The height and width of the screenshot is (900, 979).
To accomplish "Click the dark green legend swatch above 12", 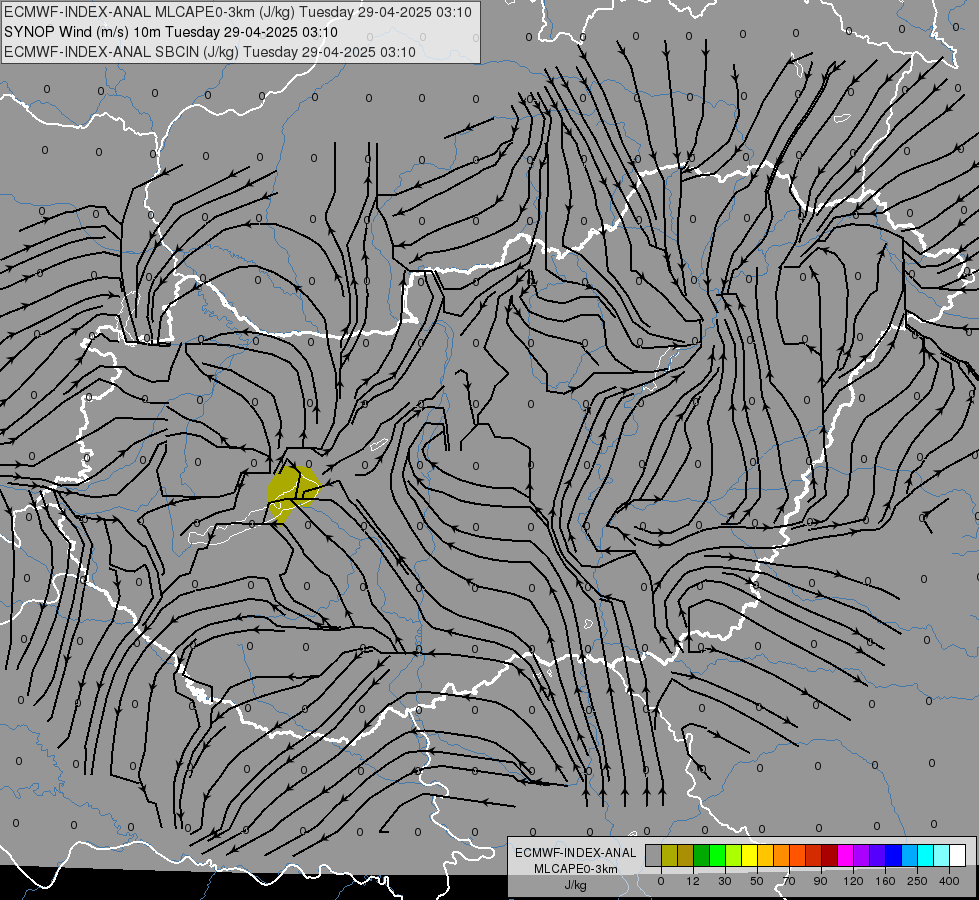I will click(x=702, y=855).
